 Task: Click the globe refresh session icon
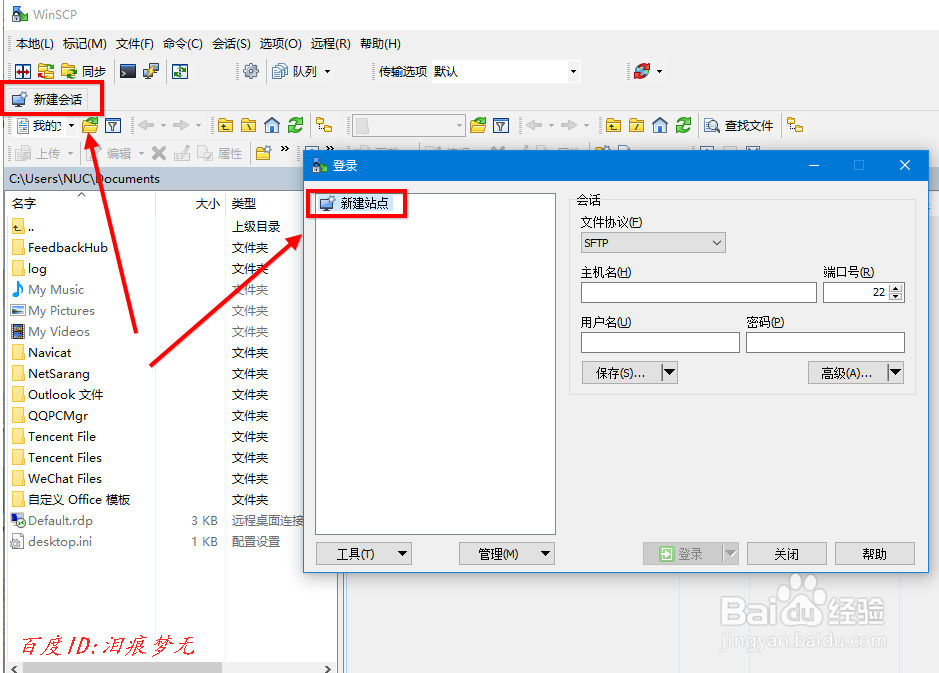pos(642,72)
